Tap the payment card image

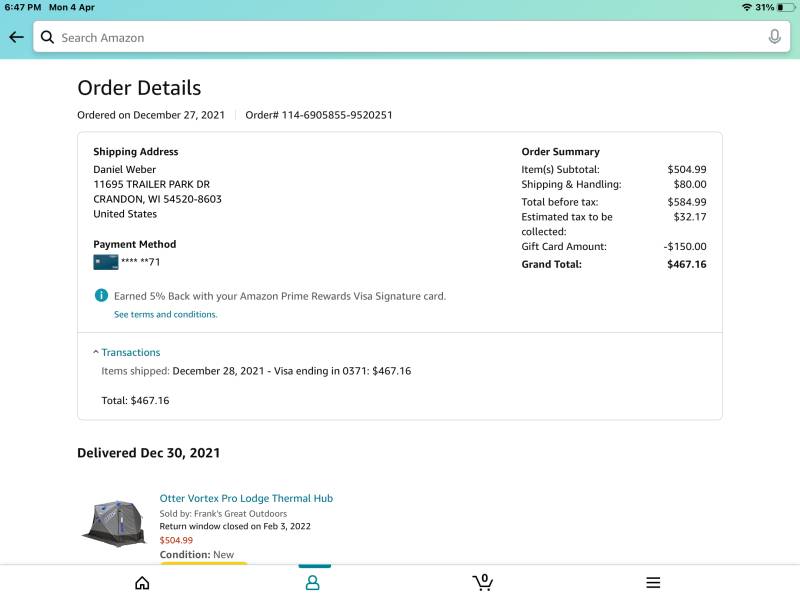[106, 262]
